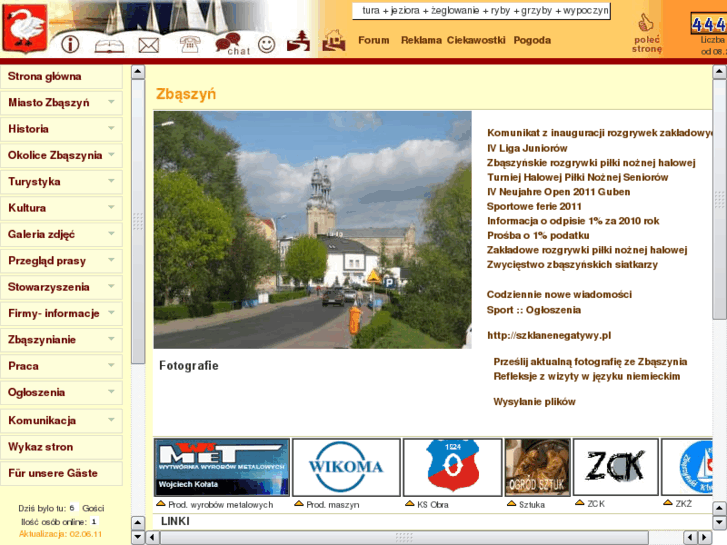Screen dimensions: 727x545
Task: Click the WIKOMA logo banner
Action: tap(346, 467)
